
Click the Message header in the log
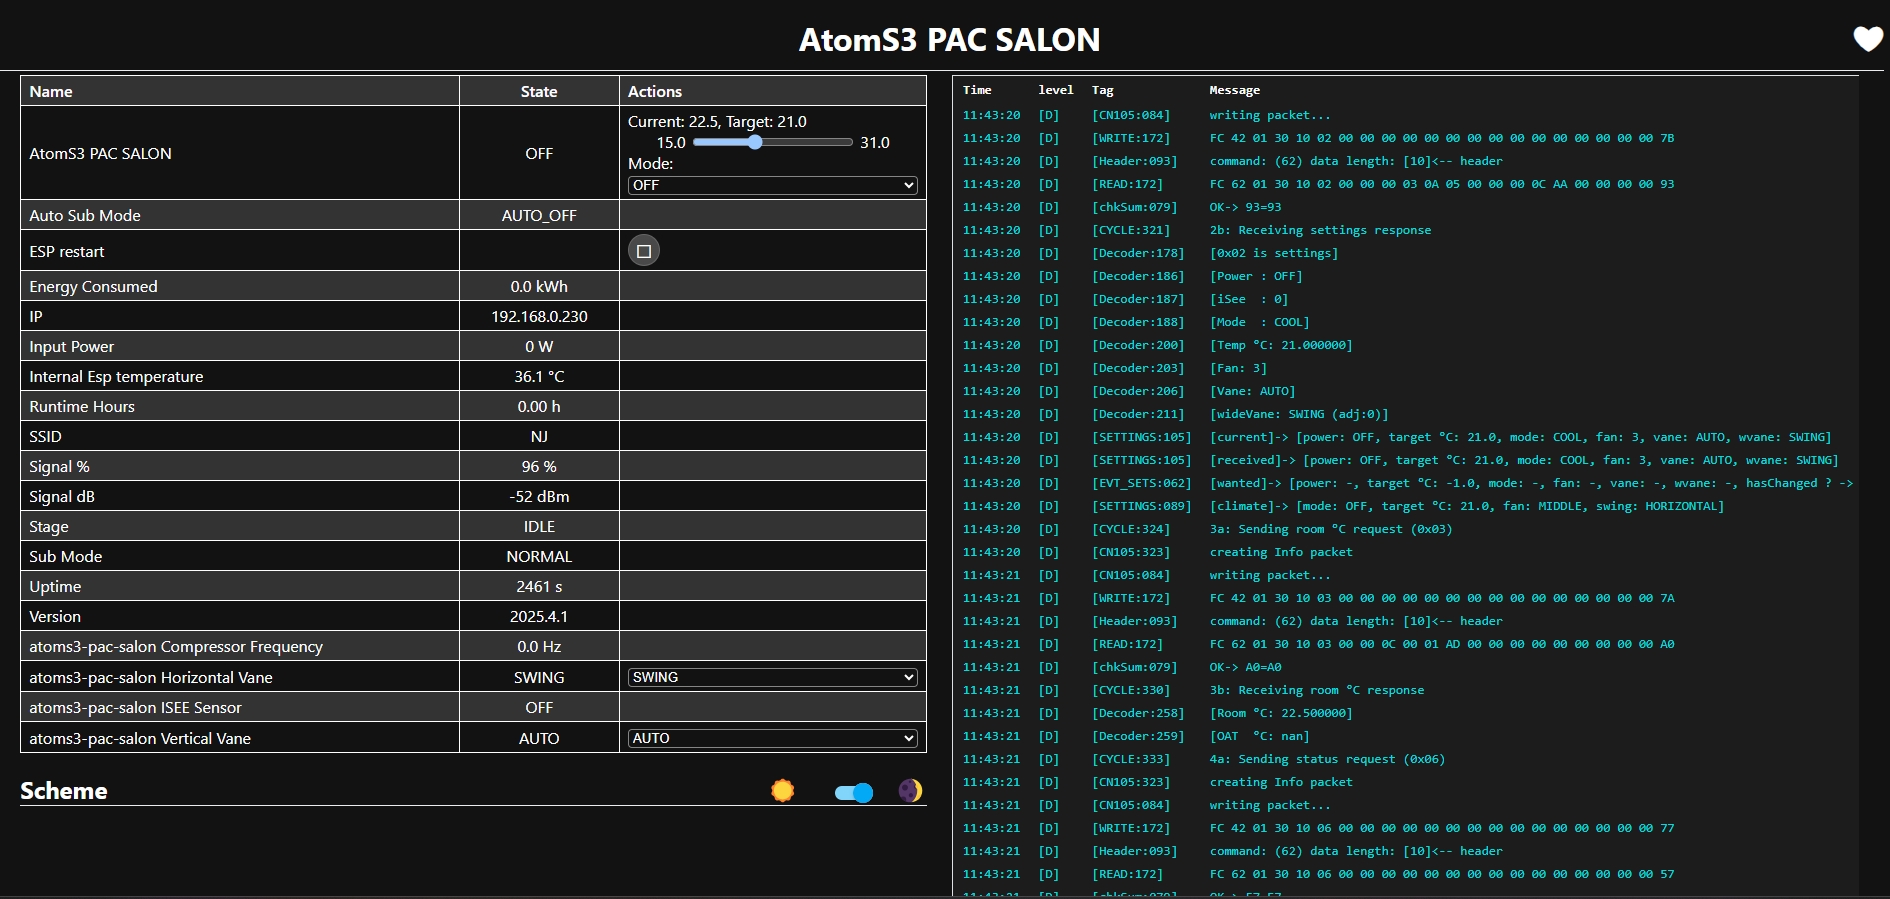click(x=1234, y=90)
